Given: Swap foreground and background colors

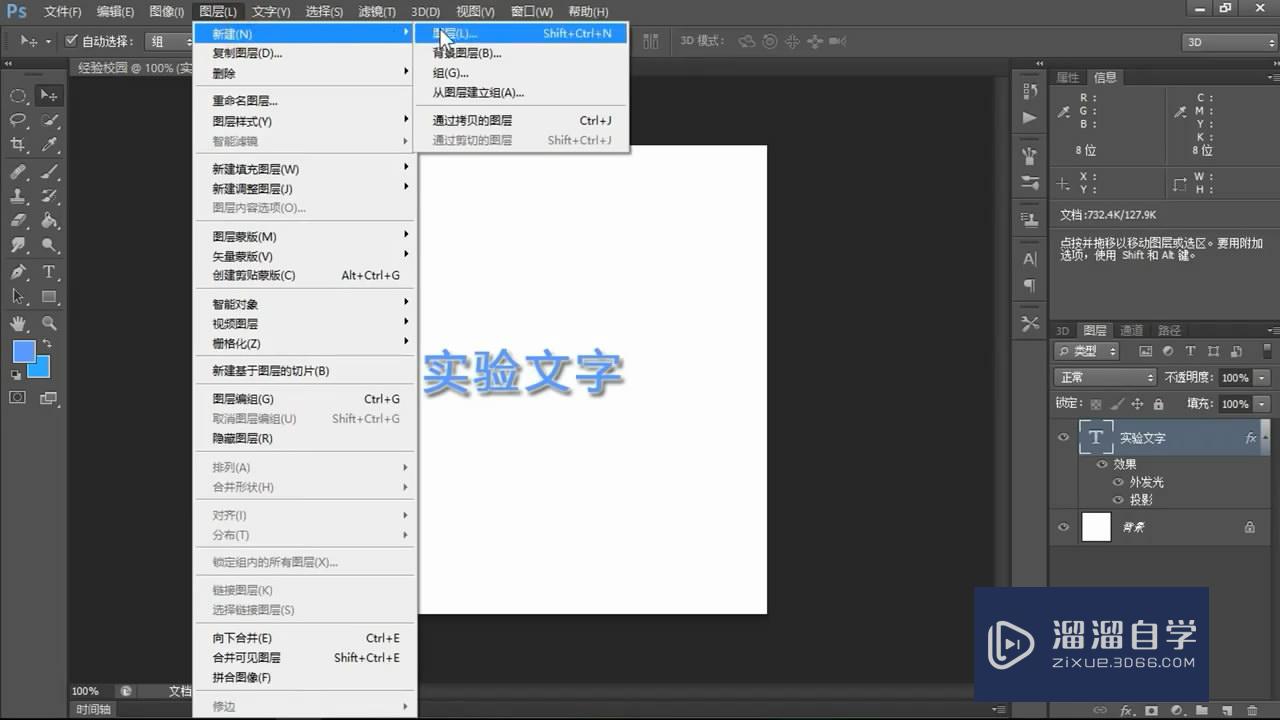Looking at the screenshot, I should (47, 344).
